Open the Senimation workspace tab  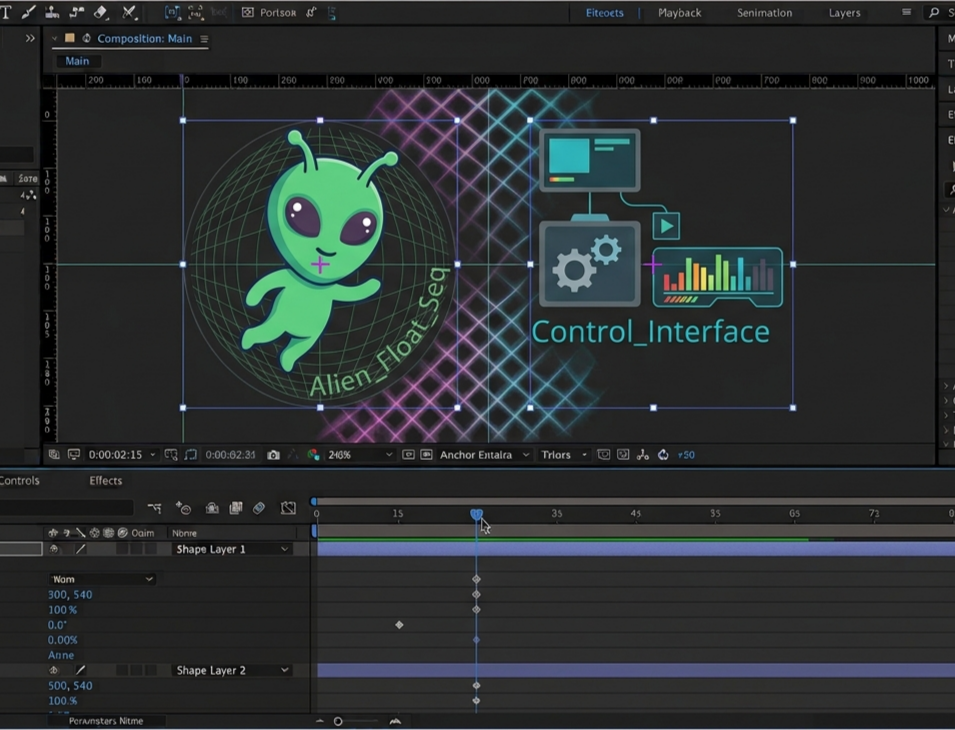tap(764, 13)
